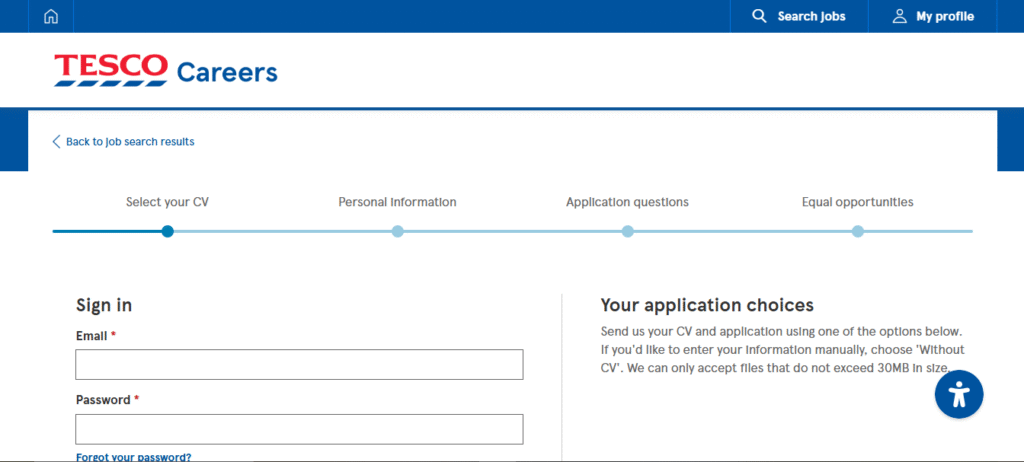Click the progress dot under Personal information
The image size is (1024, 462).
397,231
